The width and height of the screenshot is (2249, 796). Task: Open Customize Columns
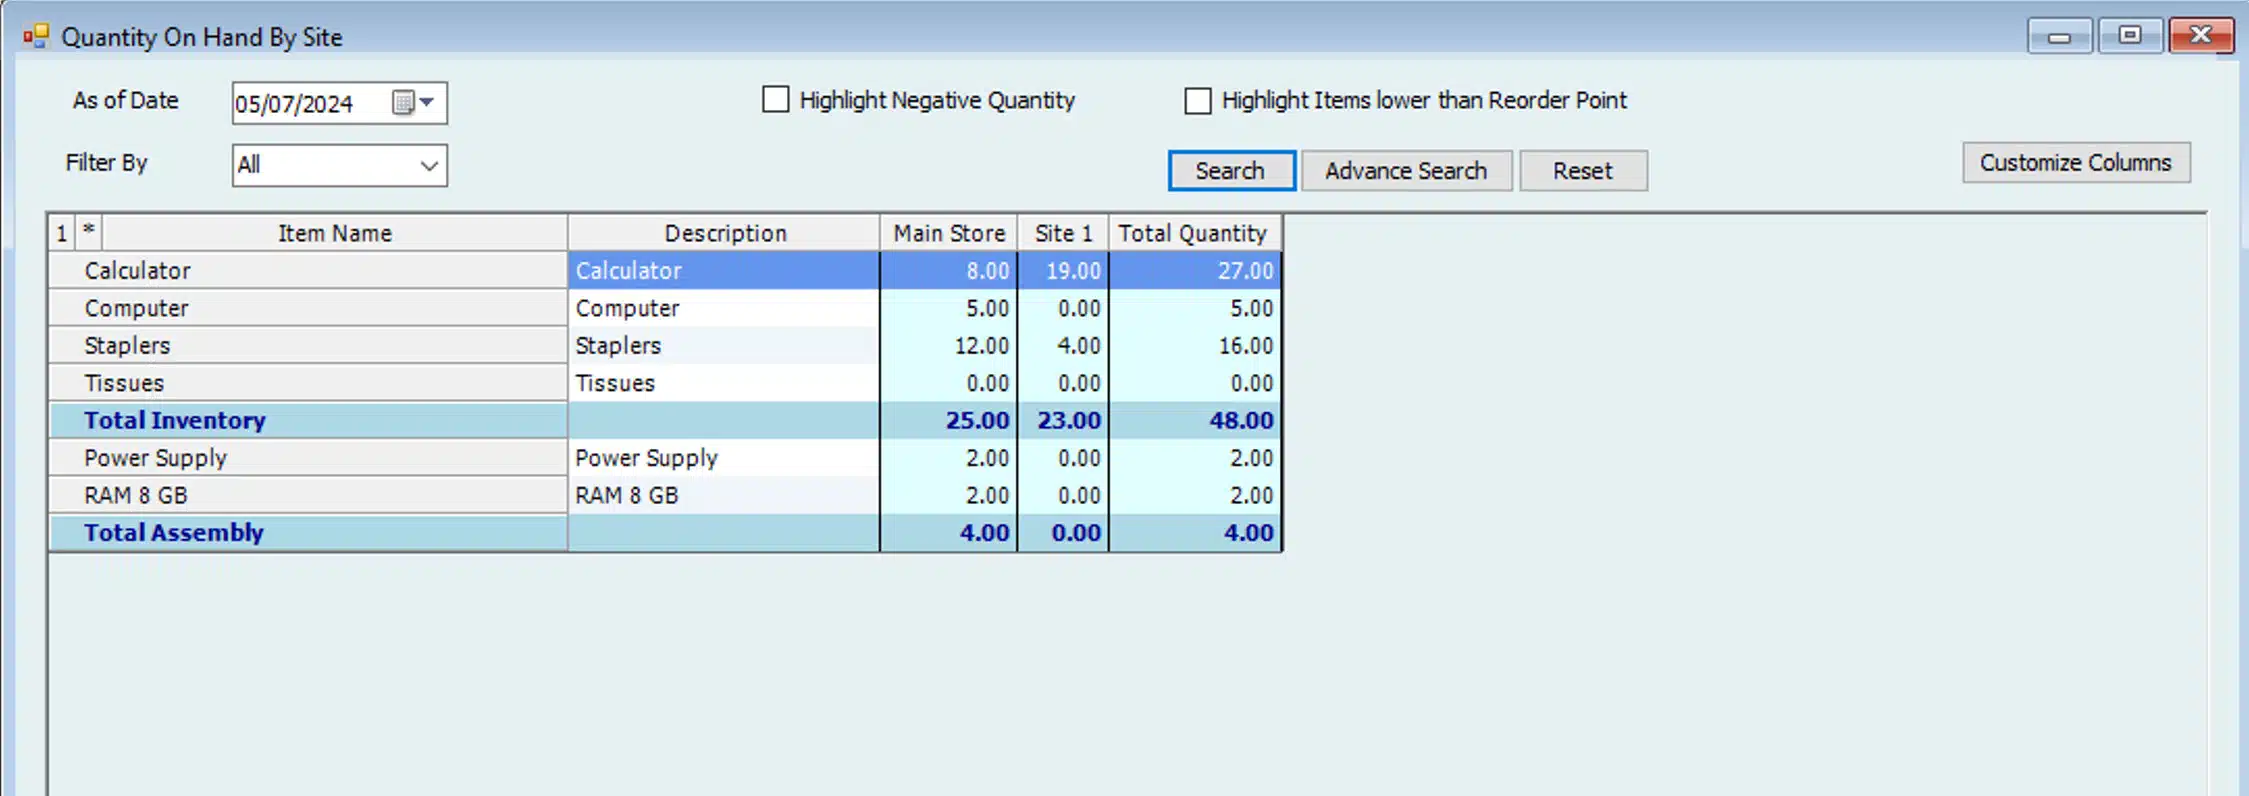2075,163
